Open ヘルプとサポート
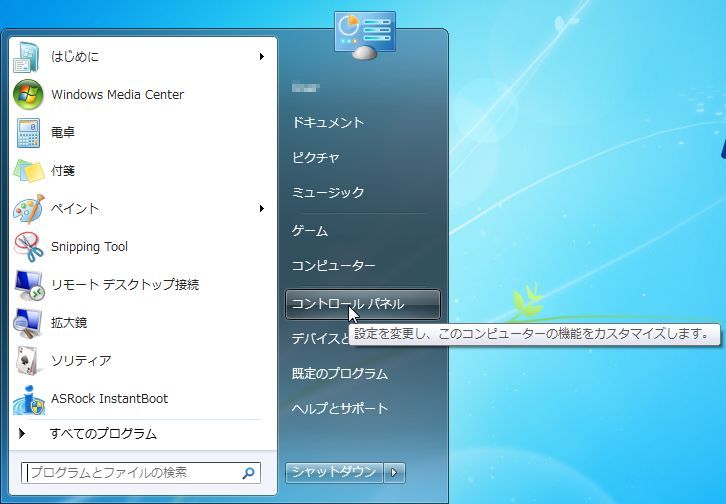Screen dimensions: 726x504 coord(340,408)
